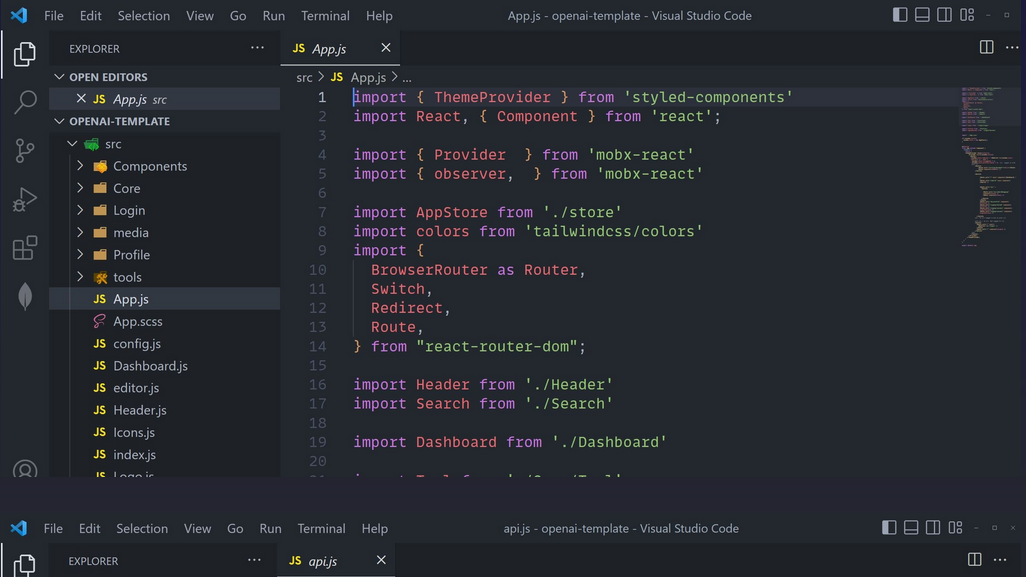
Task: Select App.js under src in file tree
Action: click(x=164, y=299)
